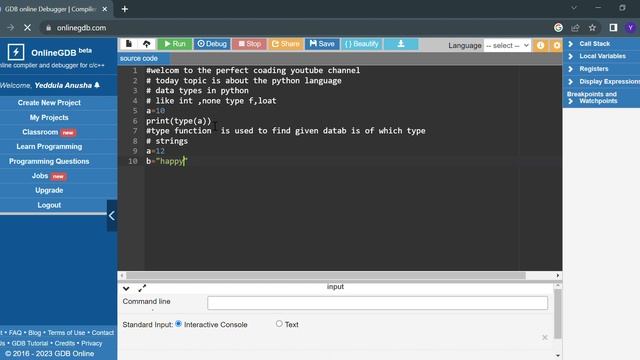Open the Terms of Use link
The width and height of the screenshot is (640, 360).
(66, 333)
